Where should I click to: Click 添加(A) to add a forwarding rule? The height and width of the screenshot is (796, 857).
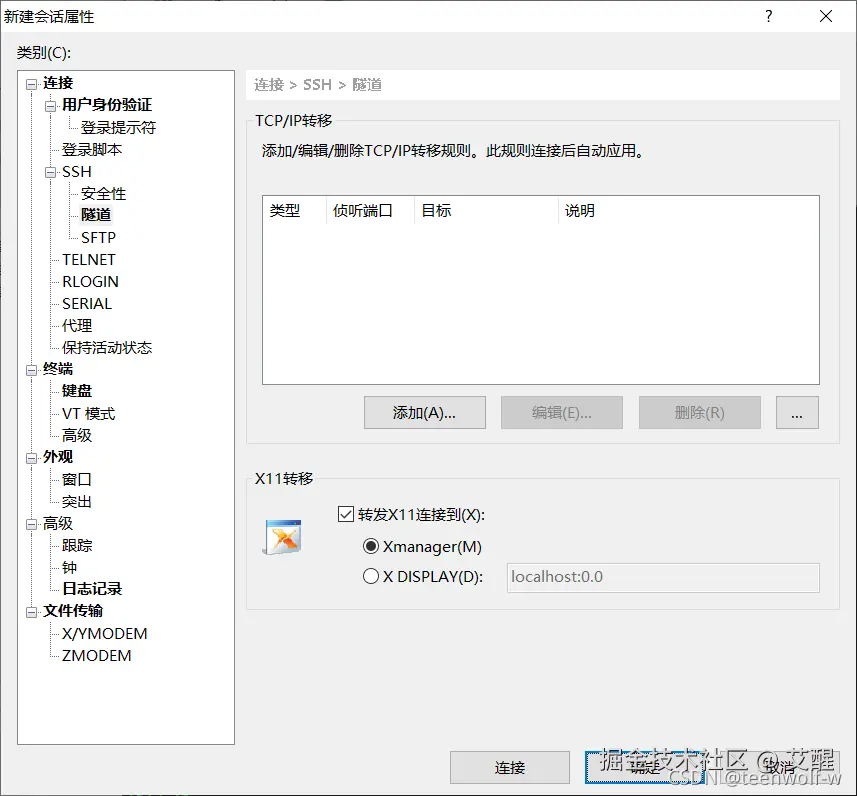coord(424,412)
